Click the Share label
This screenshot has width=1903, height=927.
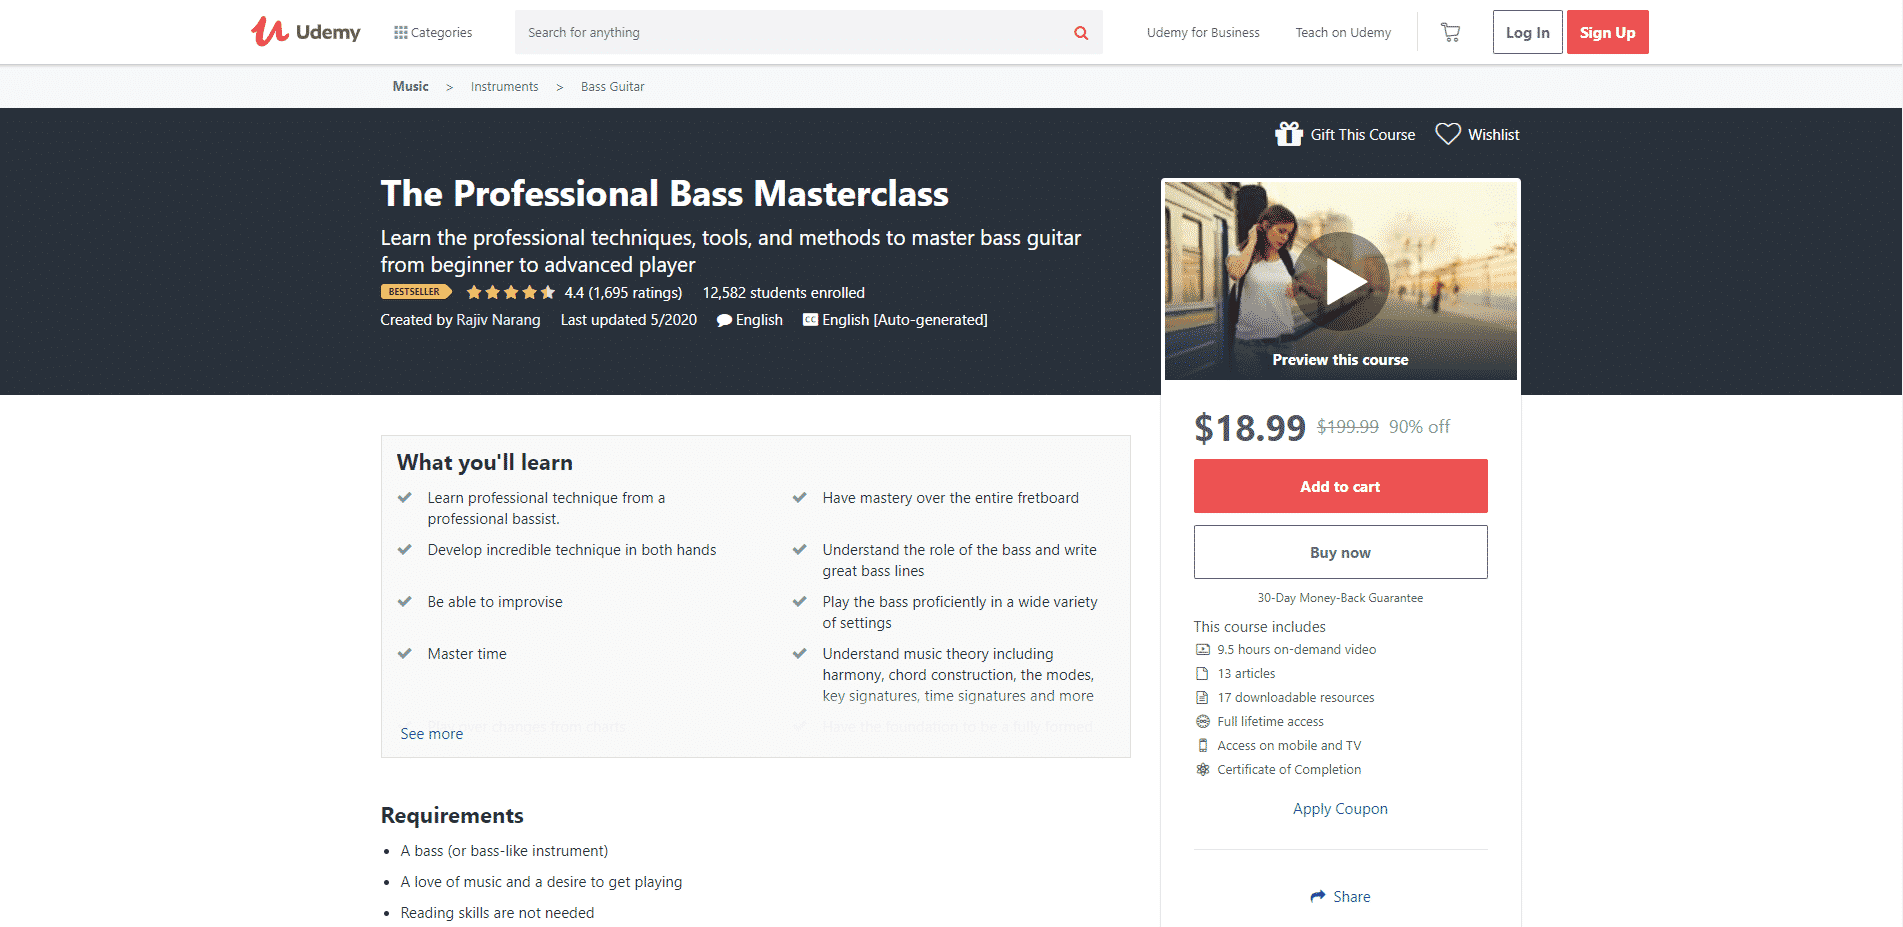[x=1351, y=897]
